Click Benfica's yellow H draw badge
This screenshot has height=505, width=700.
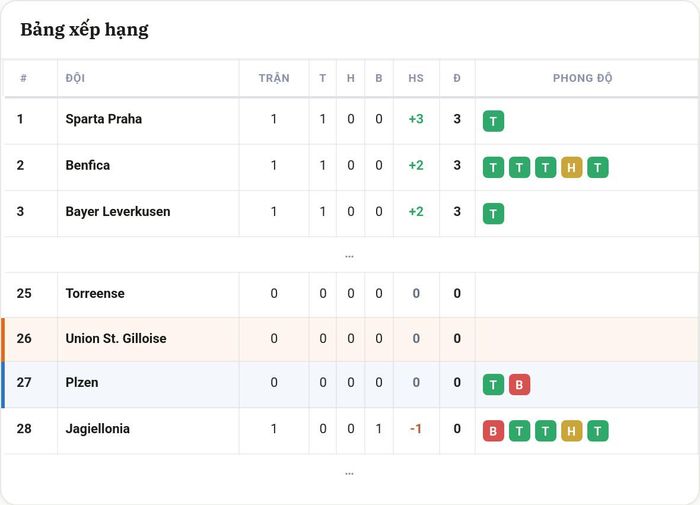coord(571,167)
